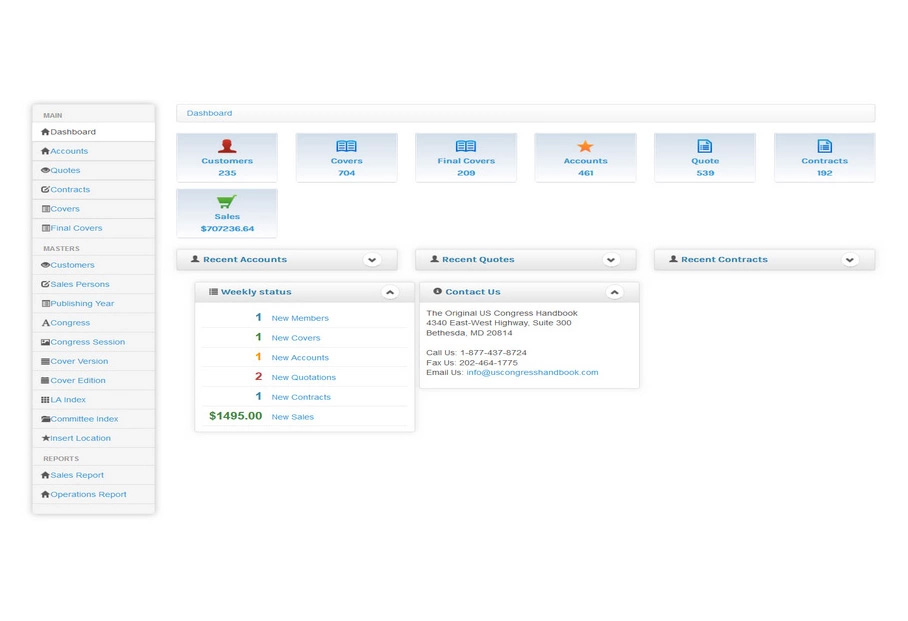Image resolution: width=908 pixels, height=621 pixels.
Task: Expand the Recent Accounts panel
Action: 372,260
